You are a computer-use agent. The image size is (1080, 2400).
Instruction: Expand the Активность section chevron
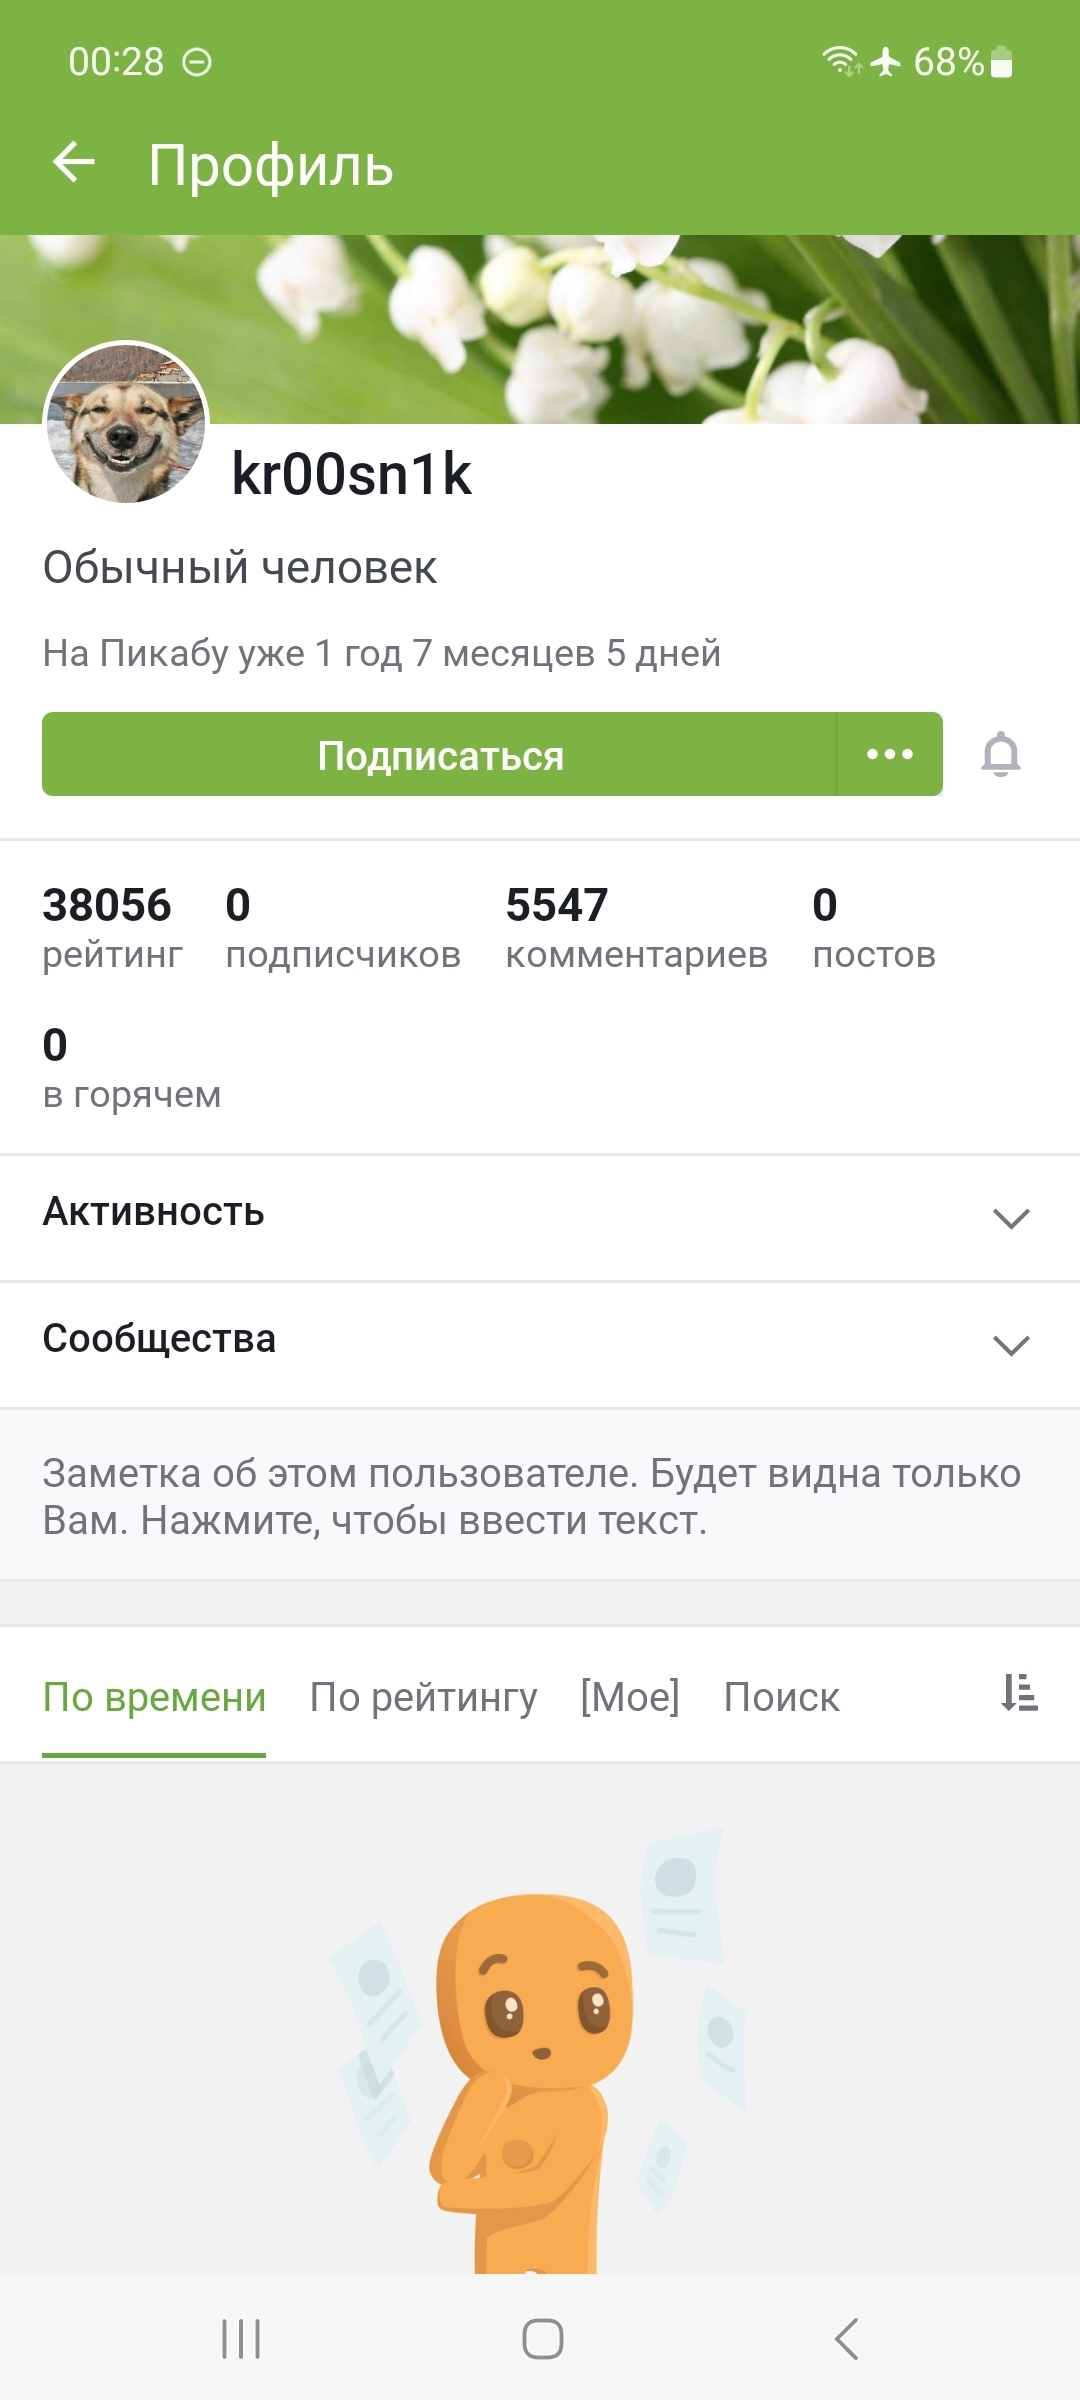click(x=1010, y=1217)
